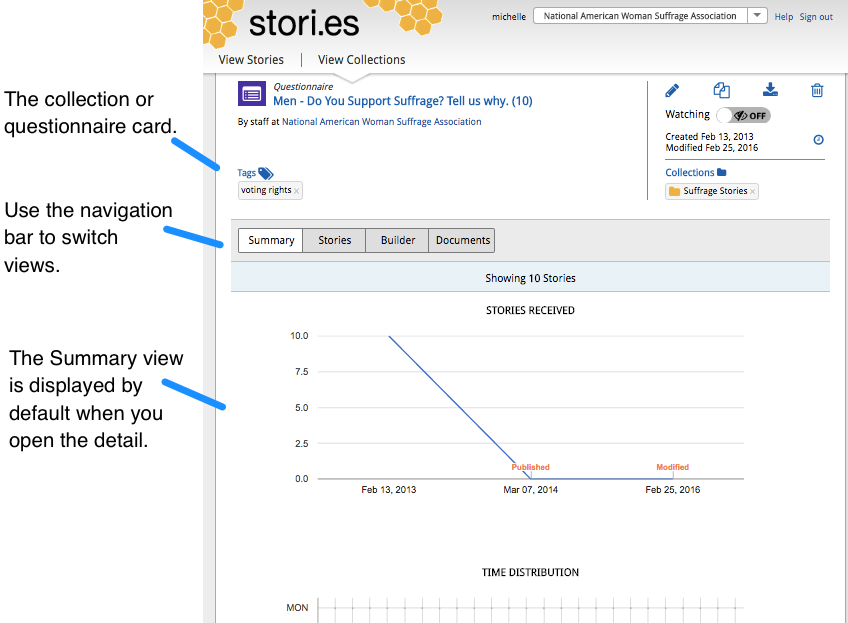This screenshot has height=623, width=848.
Task: Open the Documents tab
Action: pyautogui.click(x=462, y=240)
